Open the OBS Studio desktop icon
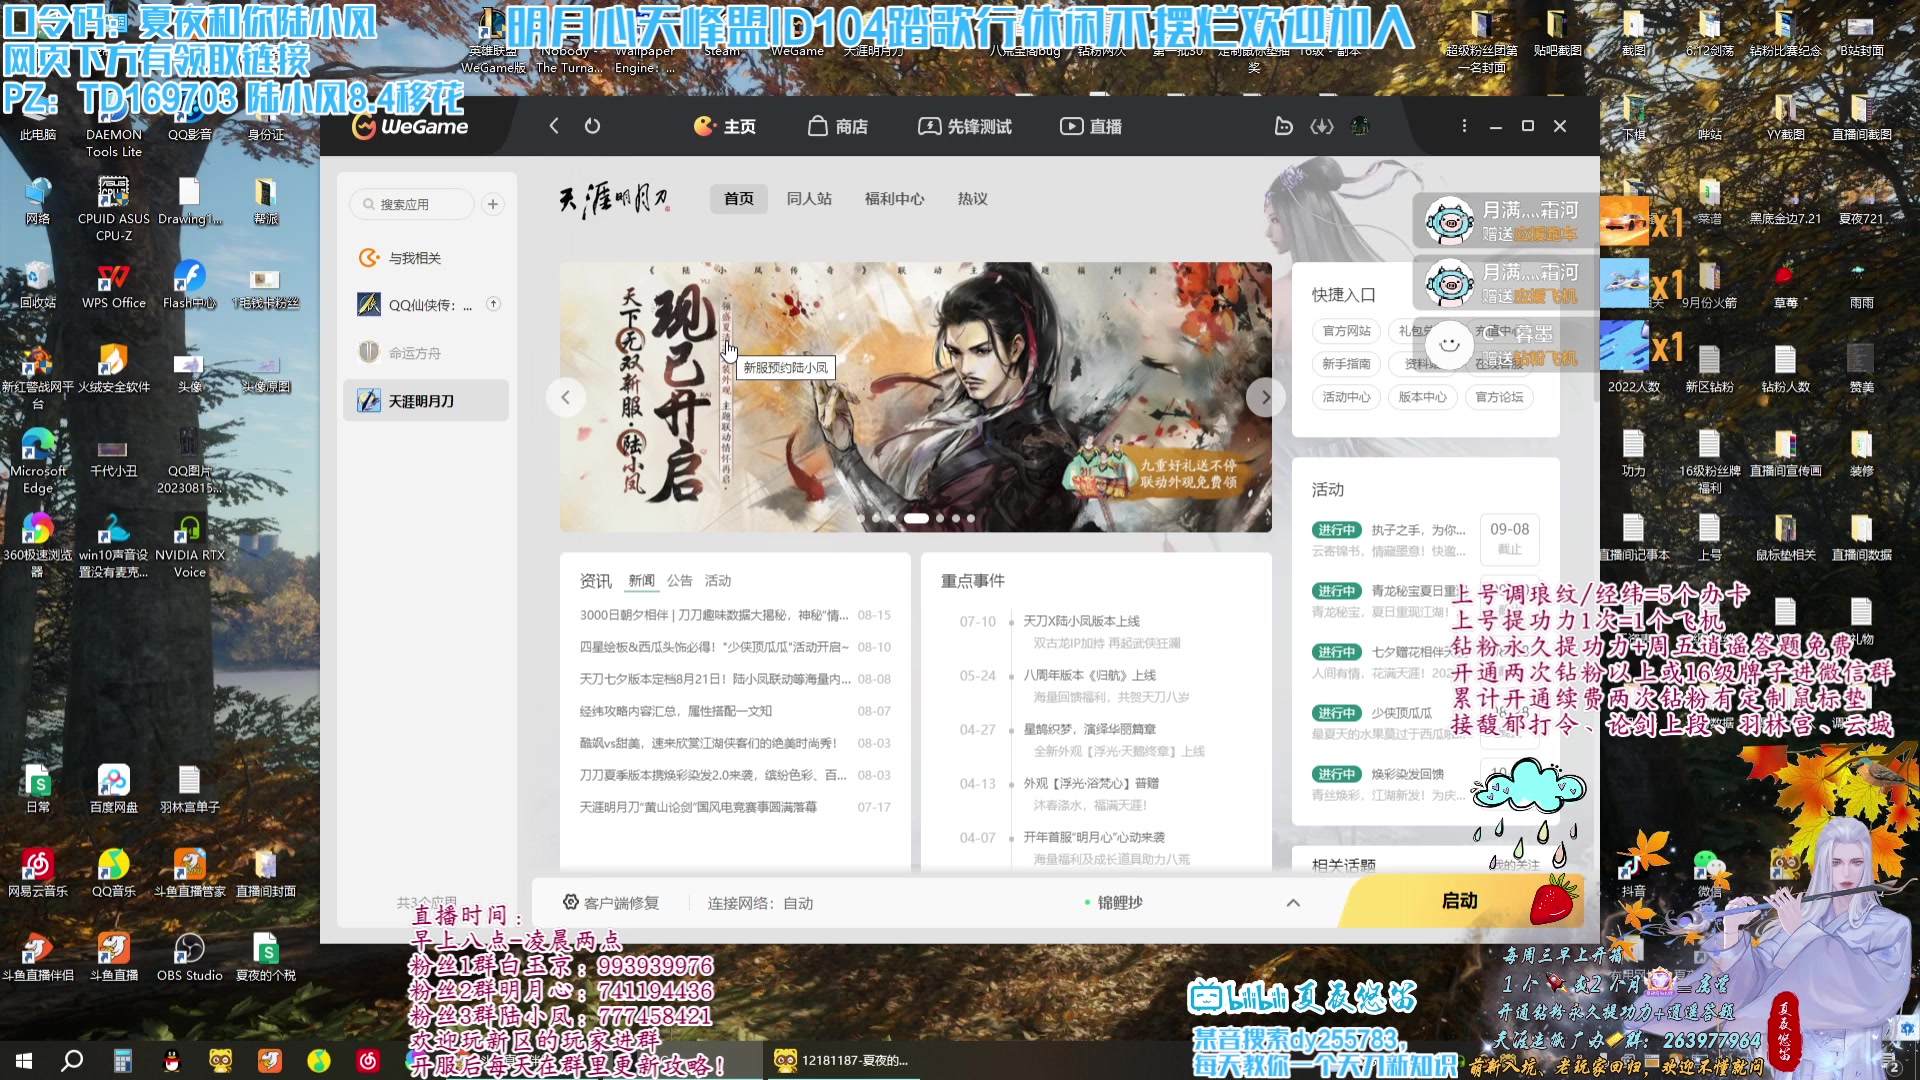Image resolution: width=1920 pixels, height=1080 pixels. [190, 957]
